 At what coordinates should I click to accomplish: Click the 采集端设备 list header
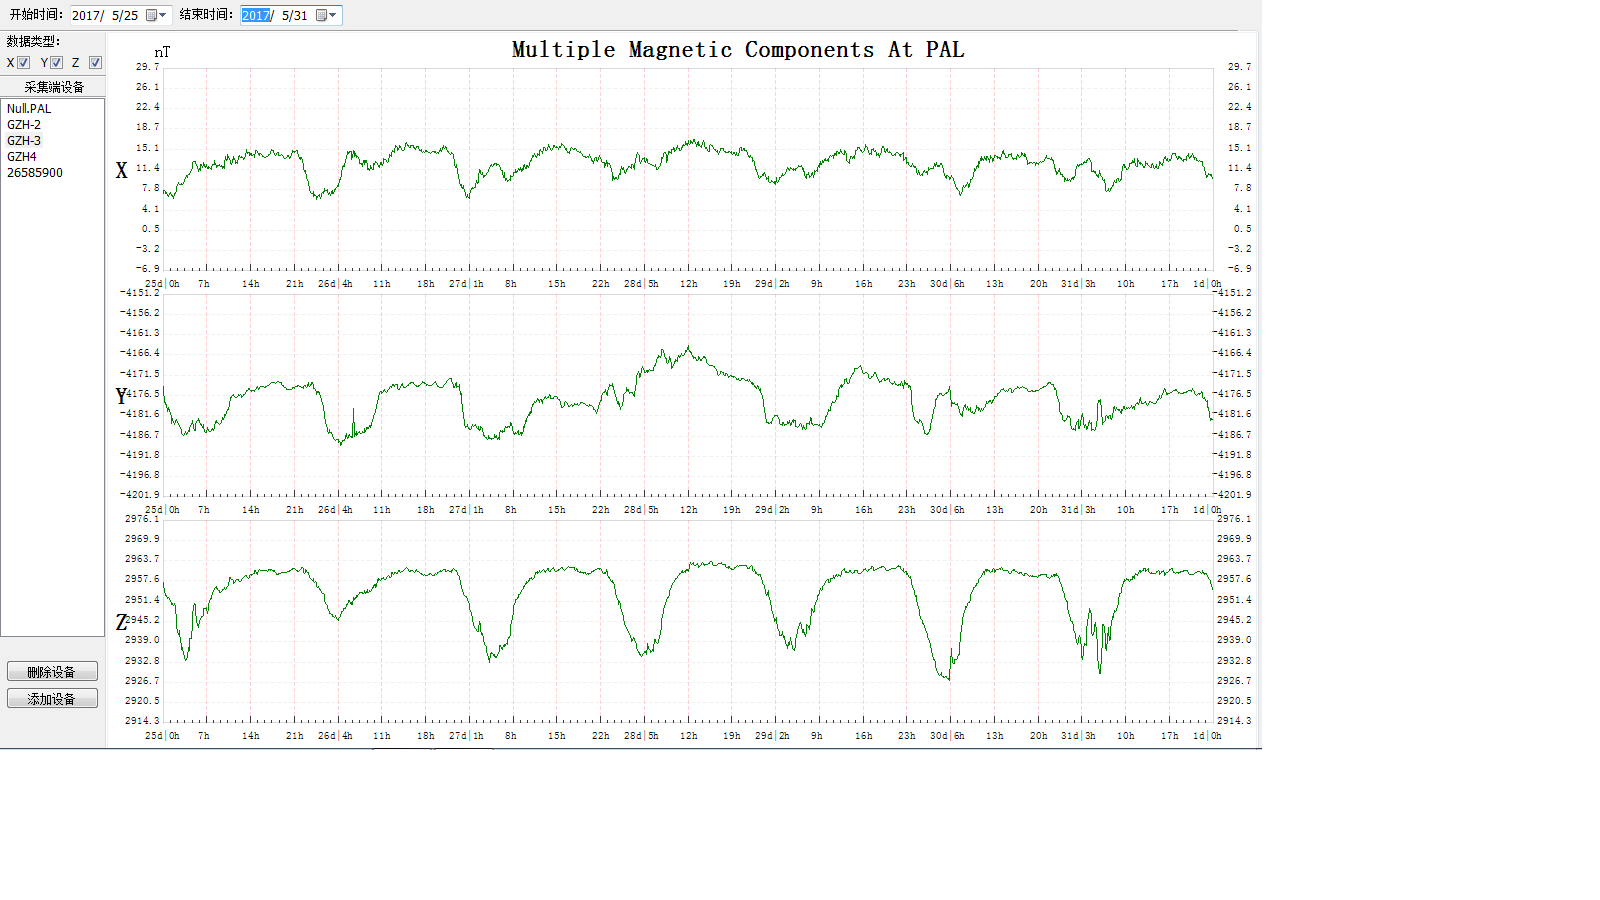point(53,87)
